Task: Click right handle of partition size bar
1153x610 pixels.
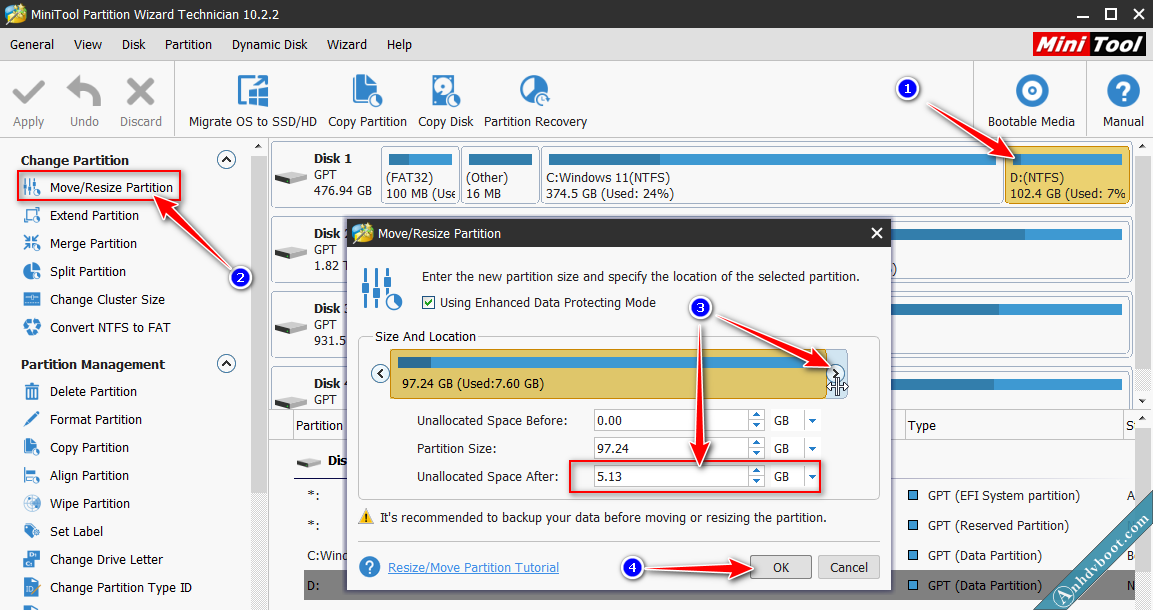Action: pos(835,373)
